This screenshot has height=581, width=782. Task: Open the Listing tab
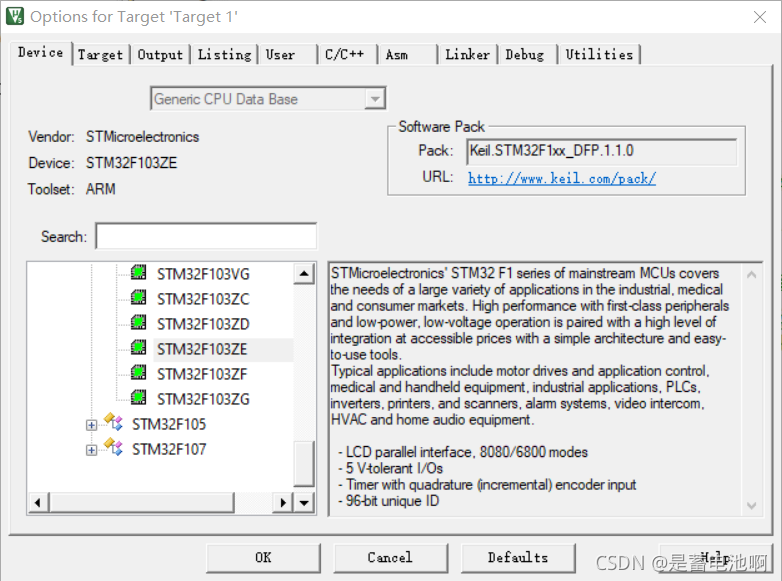(224, 54)
